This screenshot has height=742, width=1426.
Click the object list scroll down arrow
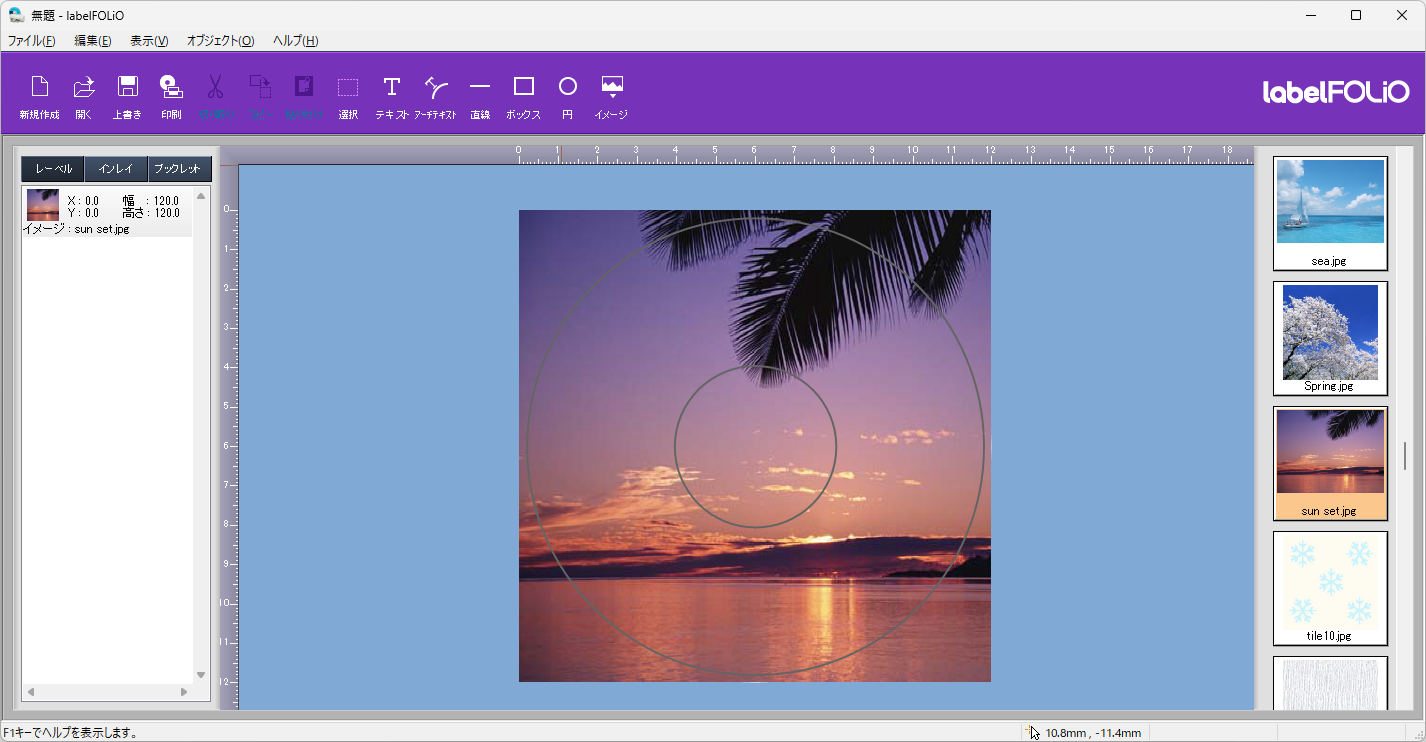click(x=201, y=674)
